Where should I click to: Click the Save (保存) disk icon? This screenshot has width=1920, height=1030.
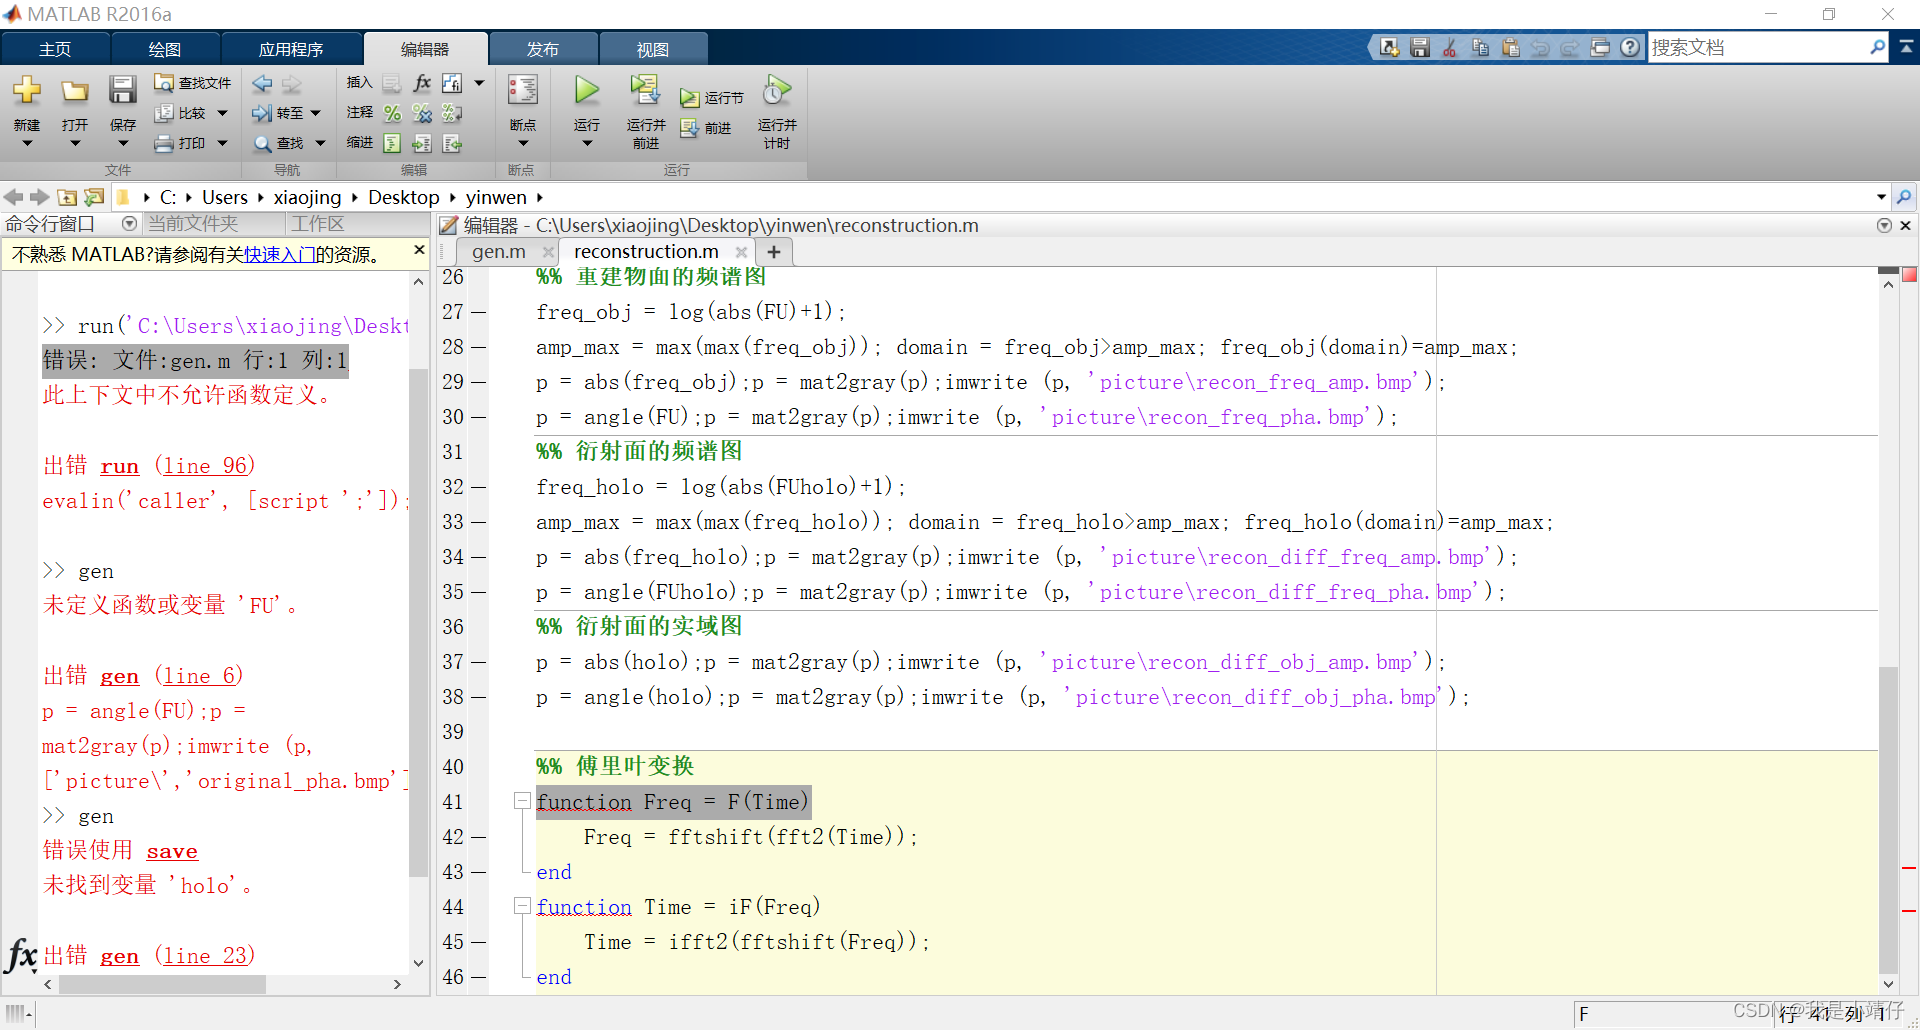(x=123, y=91)
